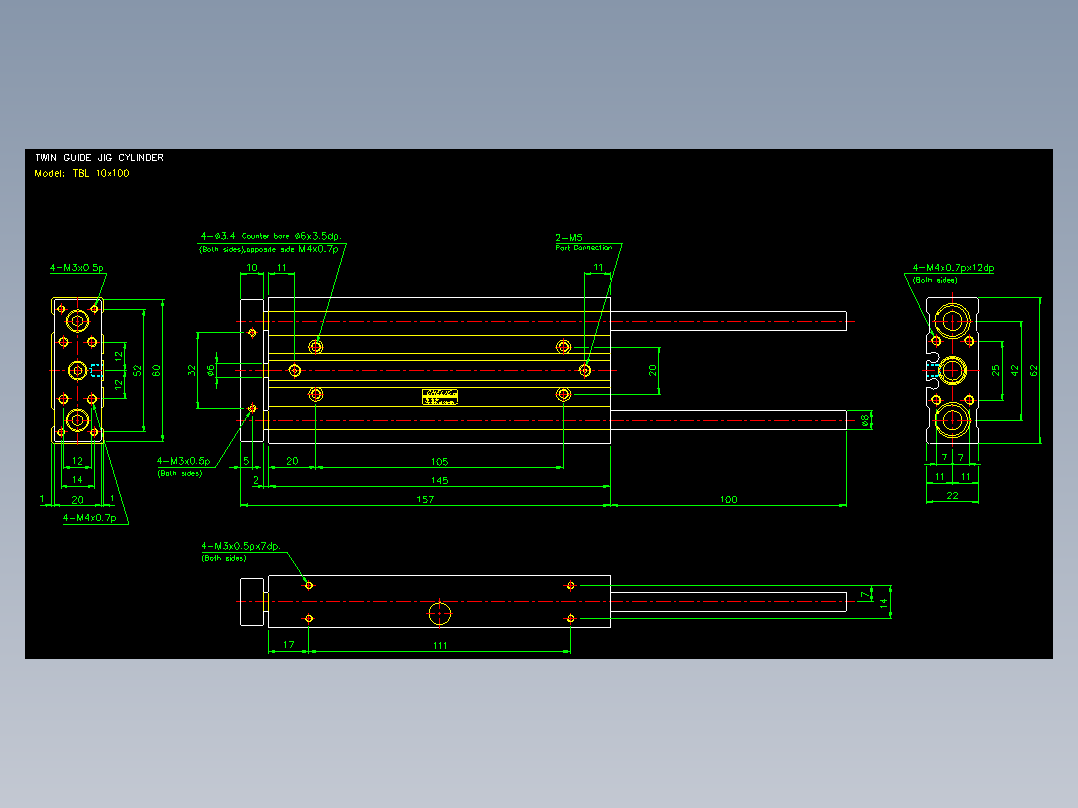Click the 32 dimension left of end plate
The width and height of the screenshot is (1078, 808).
pos(192,370)
